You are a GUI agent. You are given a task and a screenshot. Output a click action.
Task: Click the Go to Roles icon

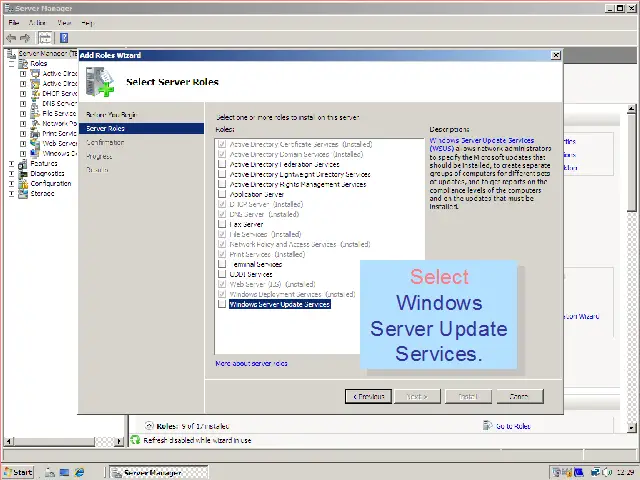(488, 426)
